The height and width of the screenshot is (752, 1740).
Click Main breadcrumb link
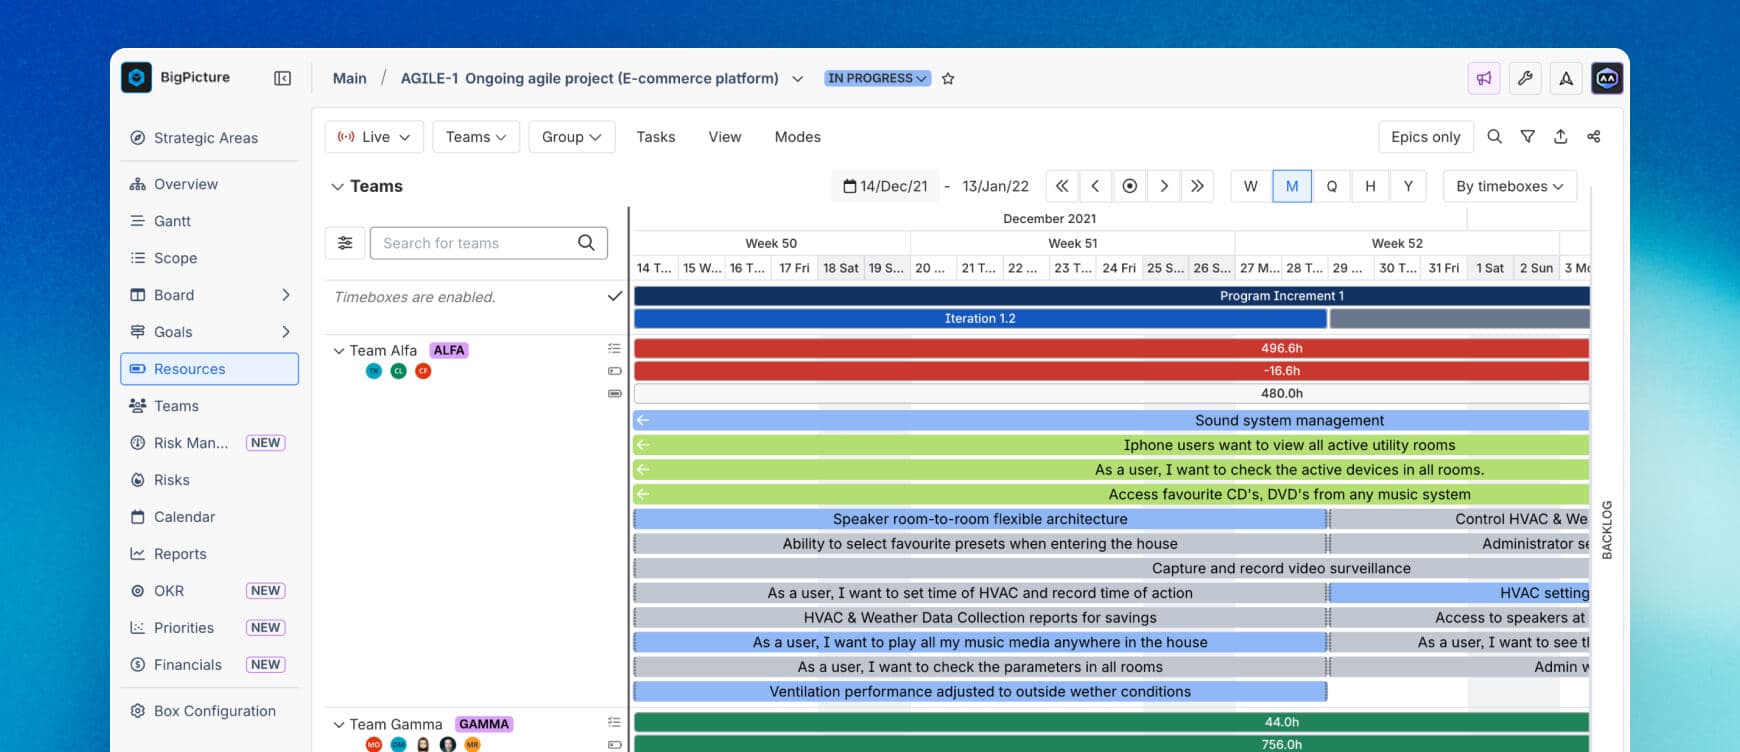[x=350, y=78]
